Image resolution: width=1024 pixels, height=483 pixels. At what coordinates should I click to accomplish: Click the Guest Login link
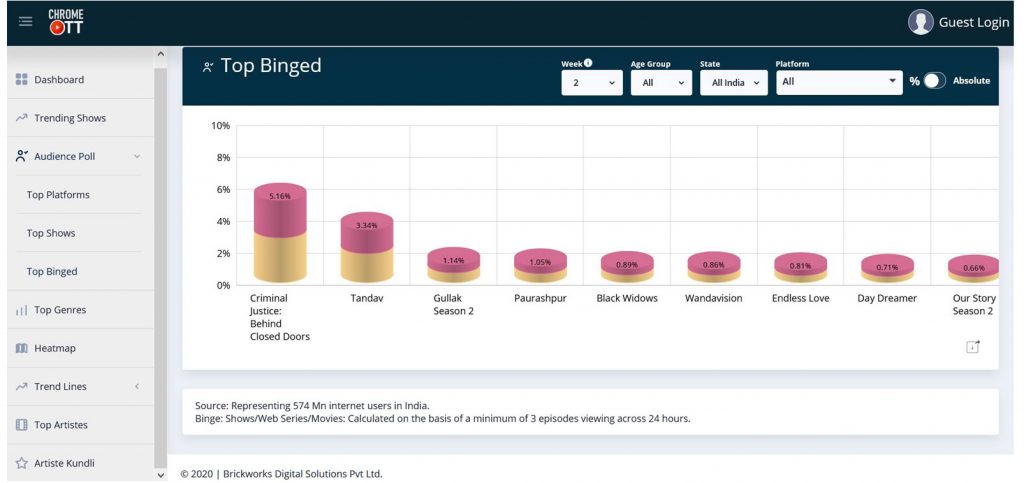tap(973, 22)
